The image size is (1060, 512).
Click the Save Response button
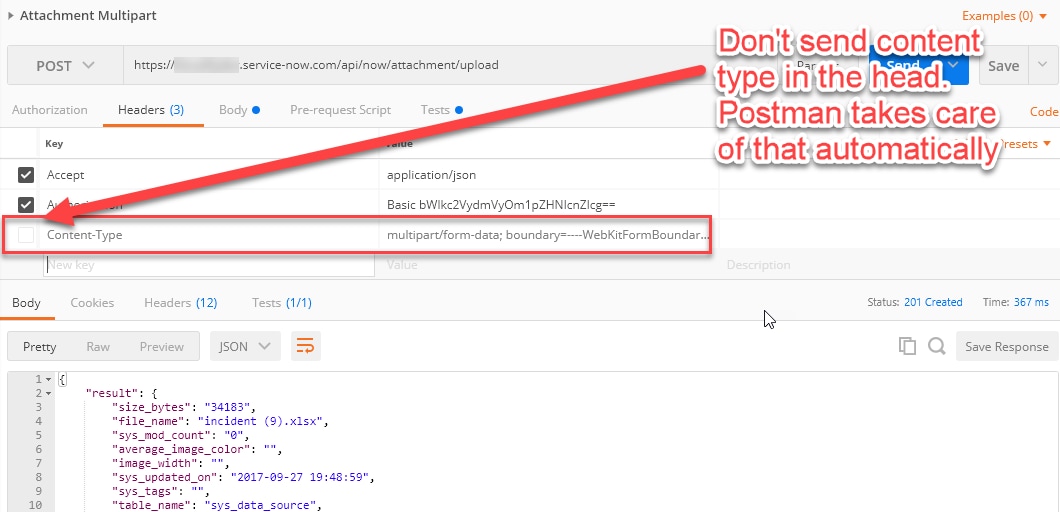pos(1007,346)
